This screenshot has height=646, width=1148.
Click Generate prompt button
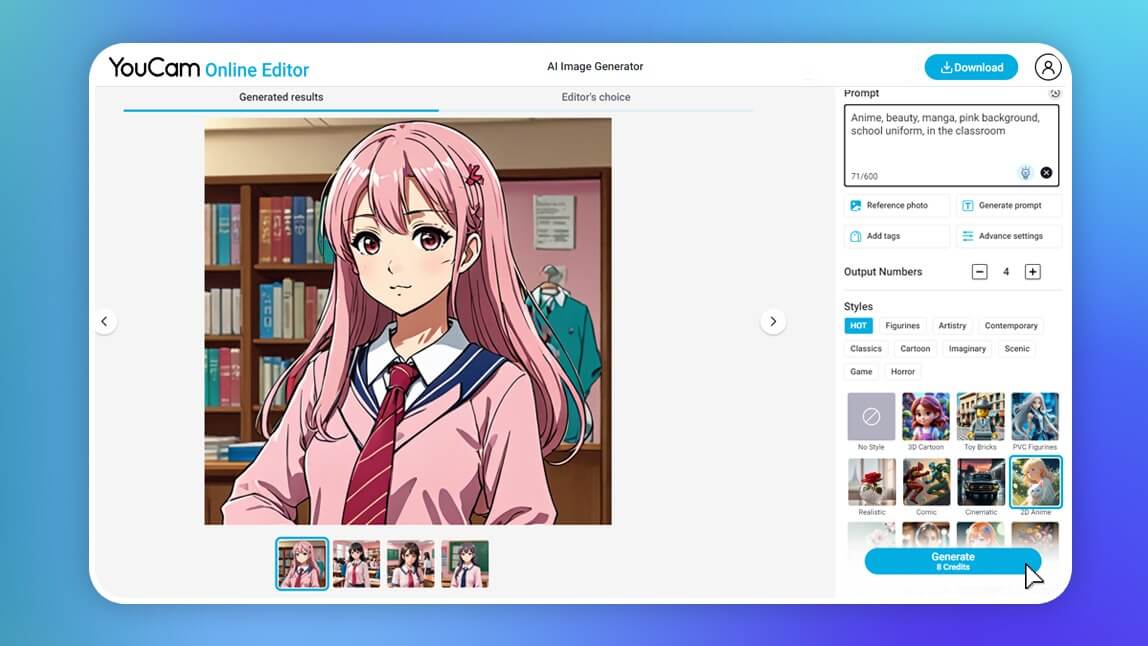click(x=1008, y=206)
